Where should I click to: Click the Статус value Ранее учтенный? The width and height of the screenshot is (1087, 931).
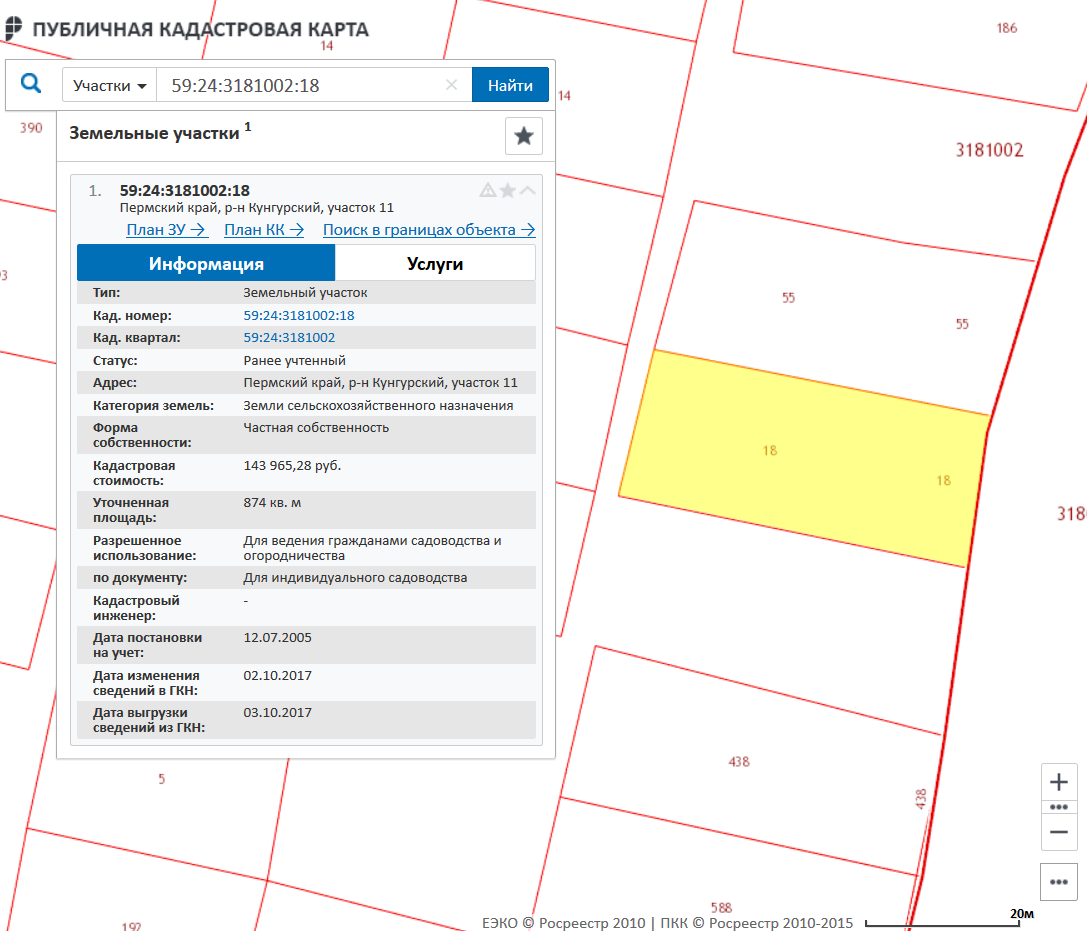click(294, 360)
